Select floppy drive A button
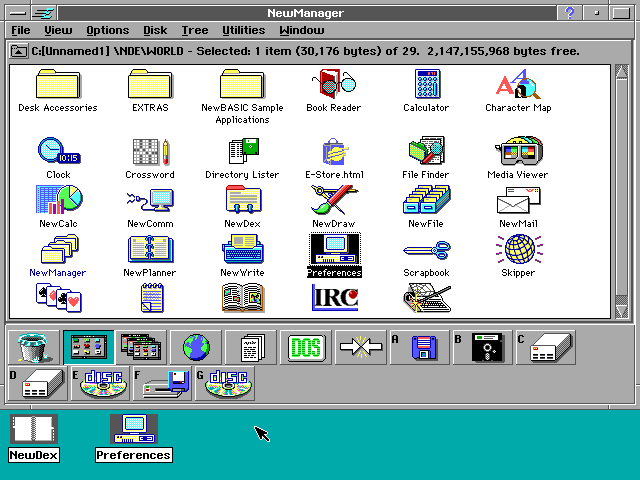Image resolution: width=640 pixels, height=480 pixels. (x=420, y=347)
